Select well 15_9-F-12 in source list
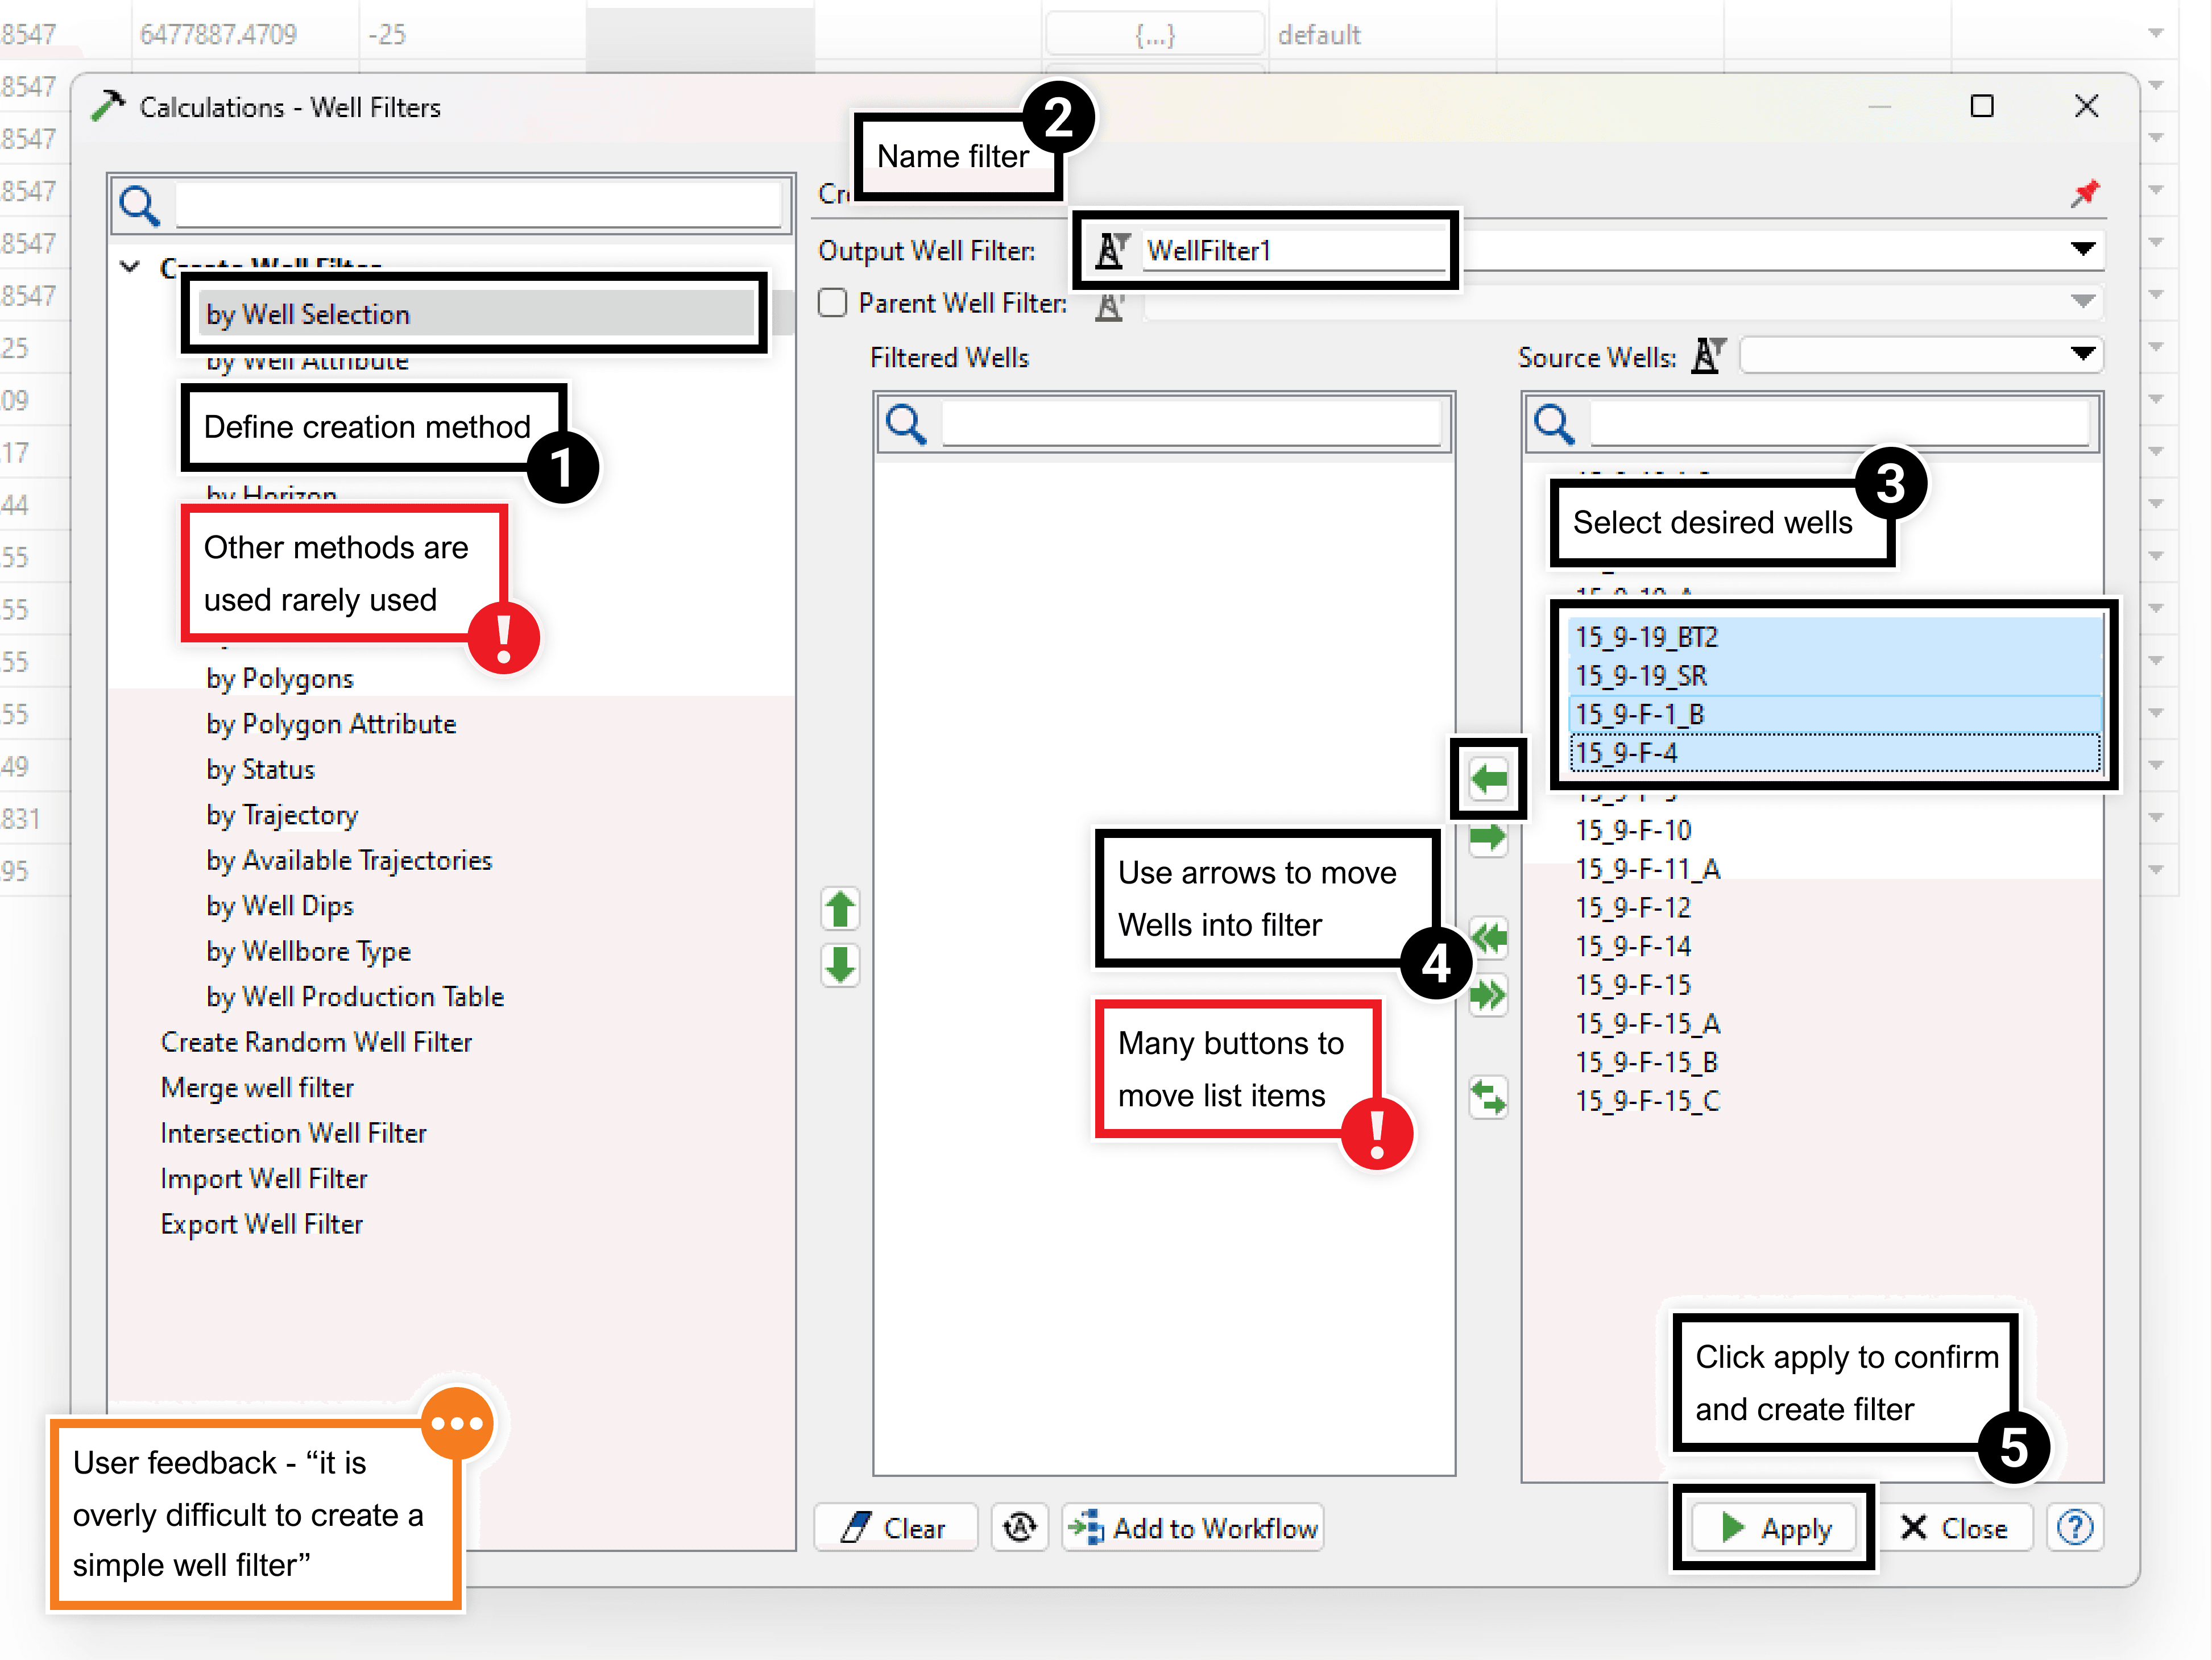The width and height of the screenshot is (2212, 1660). tap(1633, 908)
